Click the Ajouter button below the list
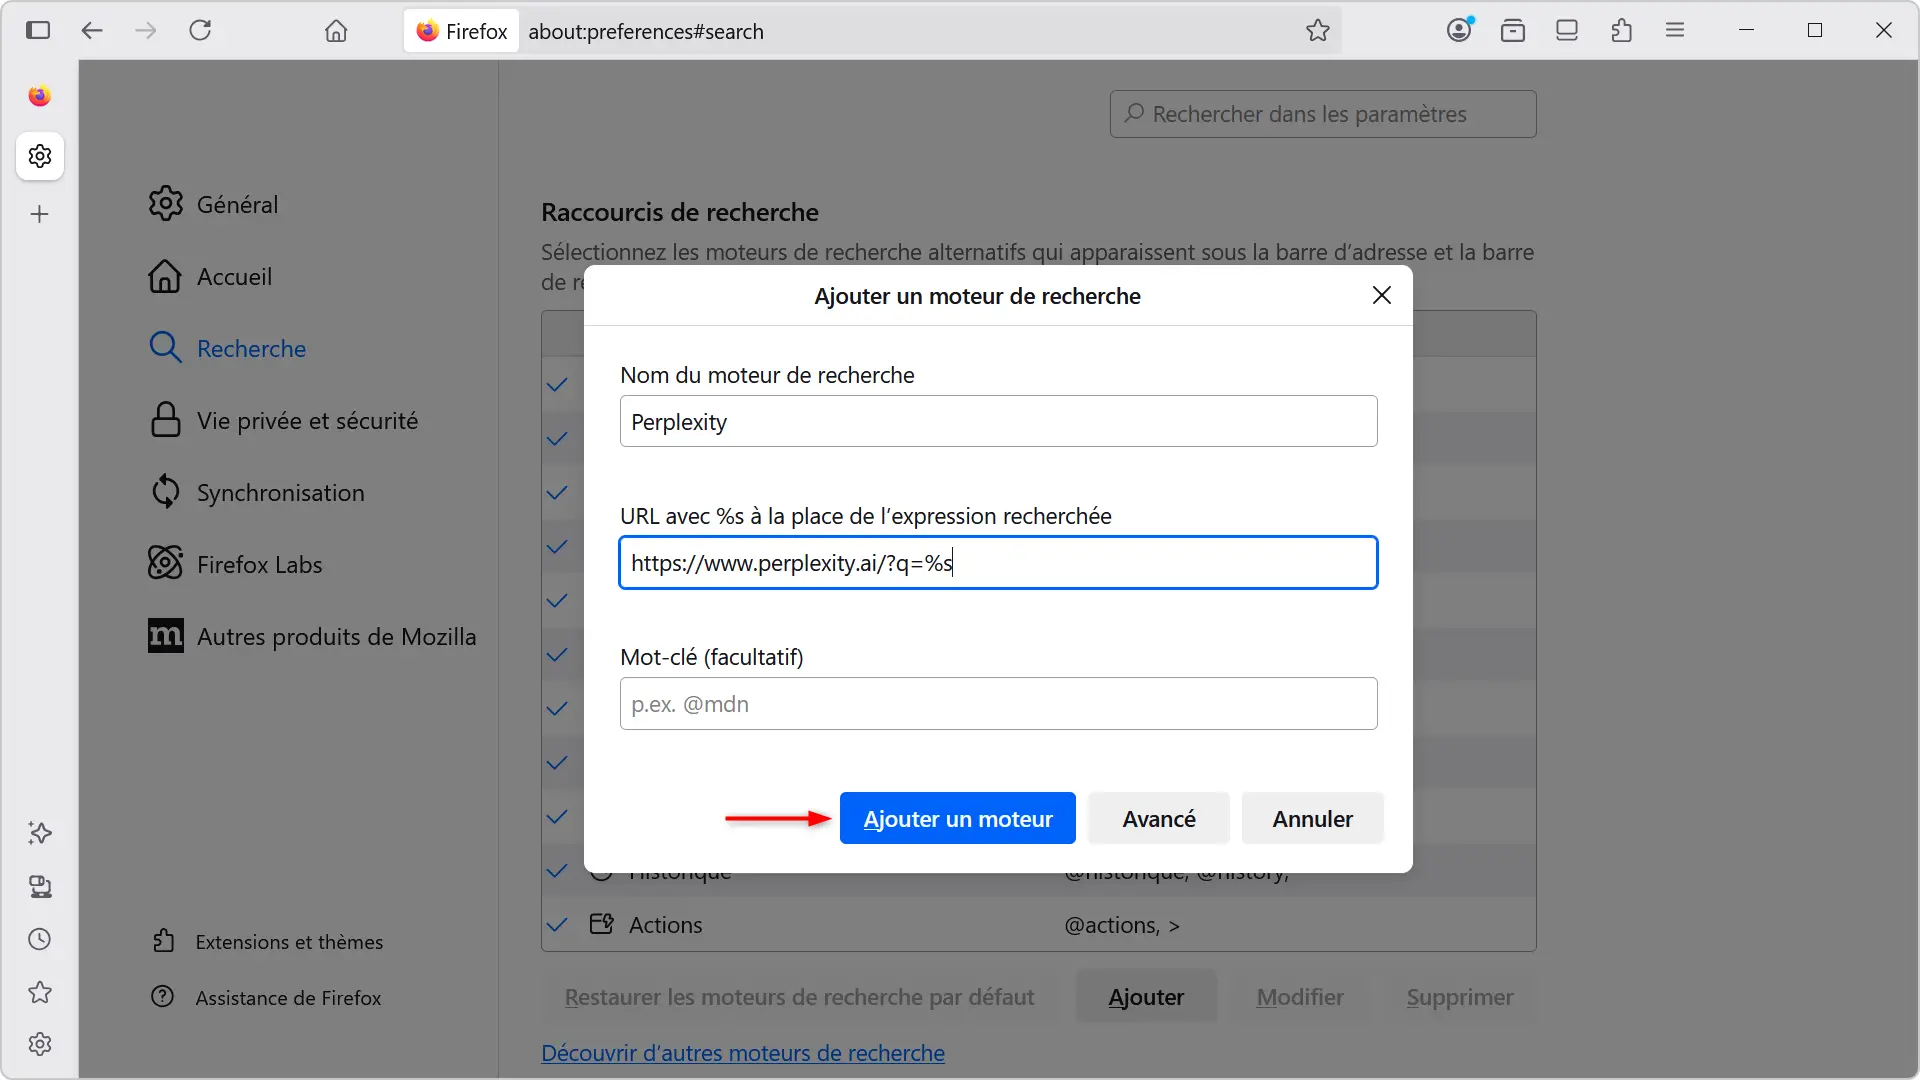 [x=1146, y=997]
